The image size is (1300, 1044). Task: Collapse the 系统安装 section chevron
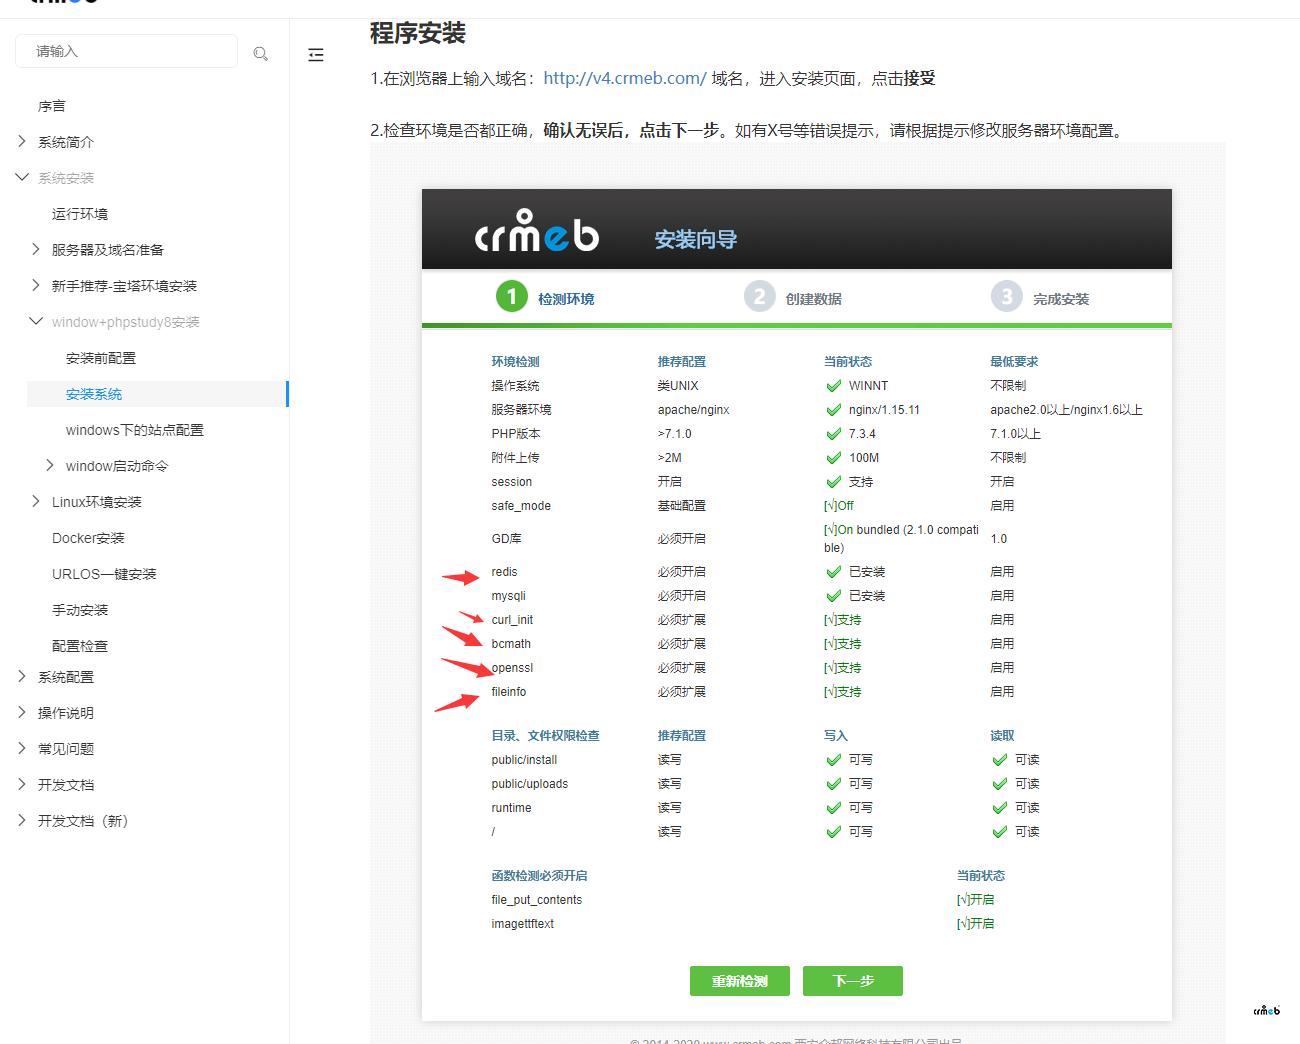[x=22, y=177]
